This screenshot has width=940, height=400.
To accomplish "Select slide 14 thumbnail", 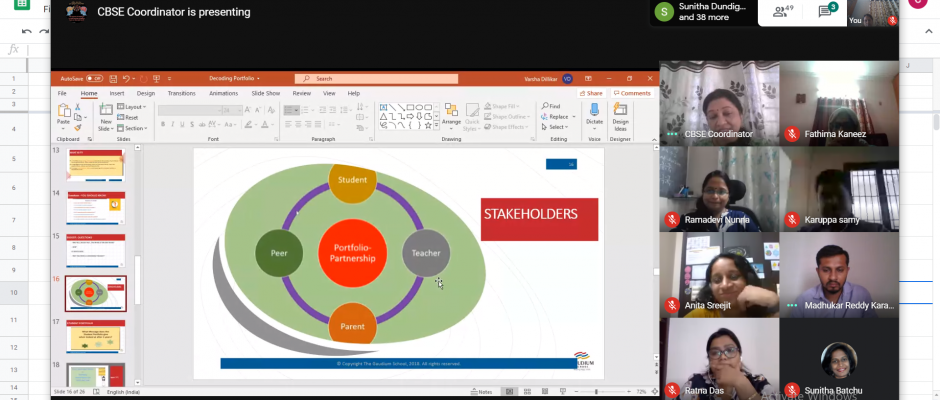I will coord(96,208).
